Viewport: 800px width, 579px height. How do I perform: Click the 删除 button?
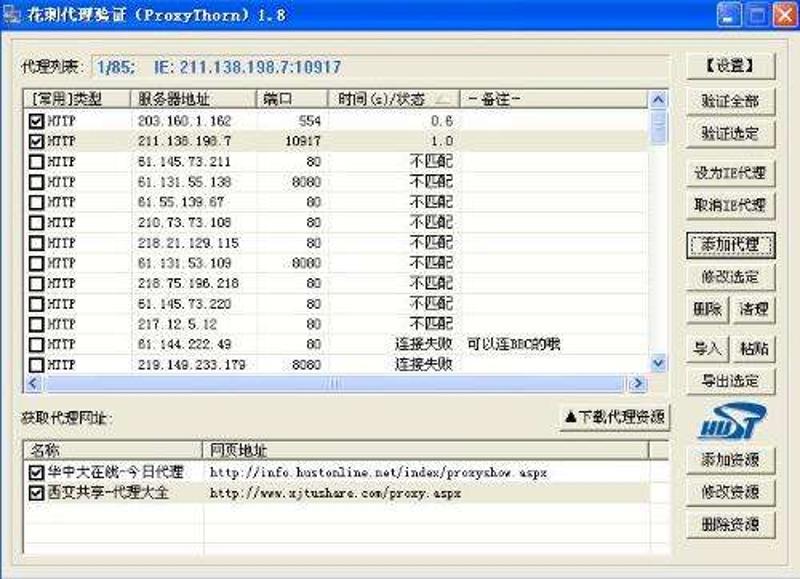708,309
